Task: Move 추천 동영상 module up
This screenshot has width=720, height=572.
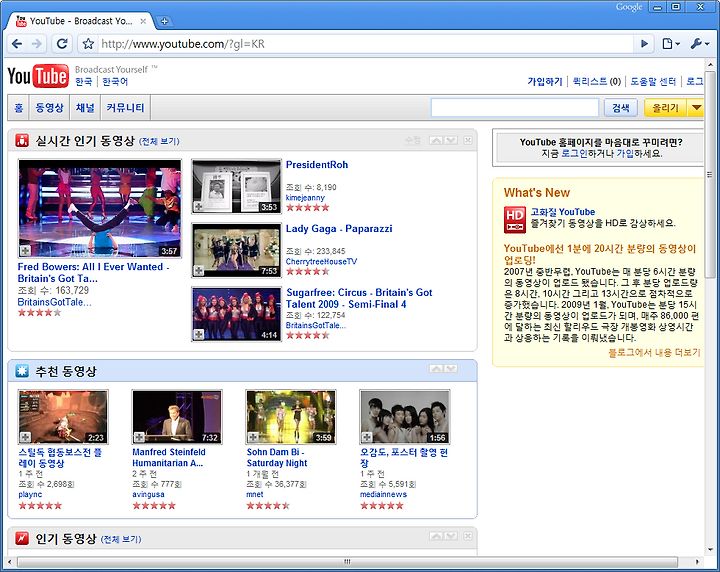Action: tap(436, 369)
